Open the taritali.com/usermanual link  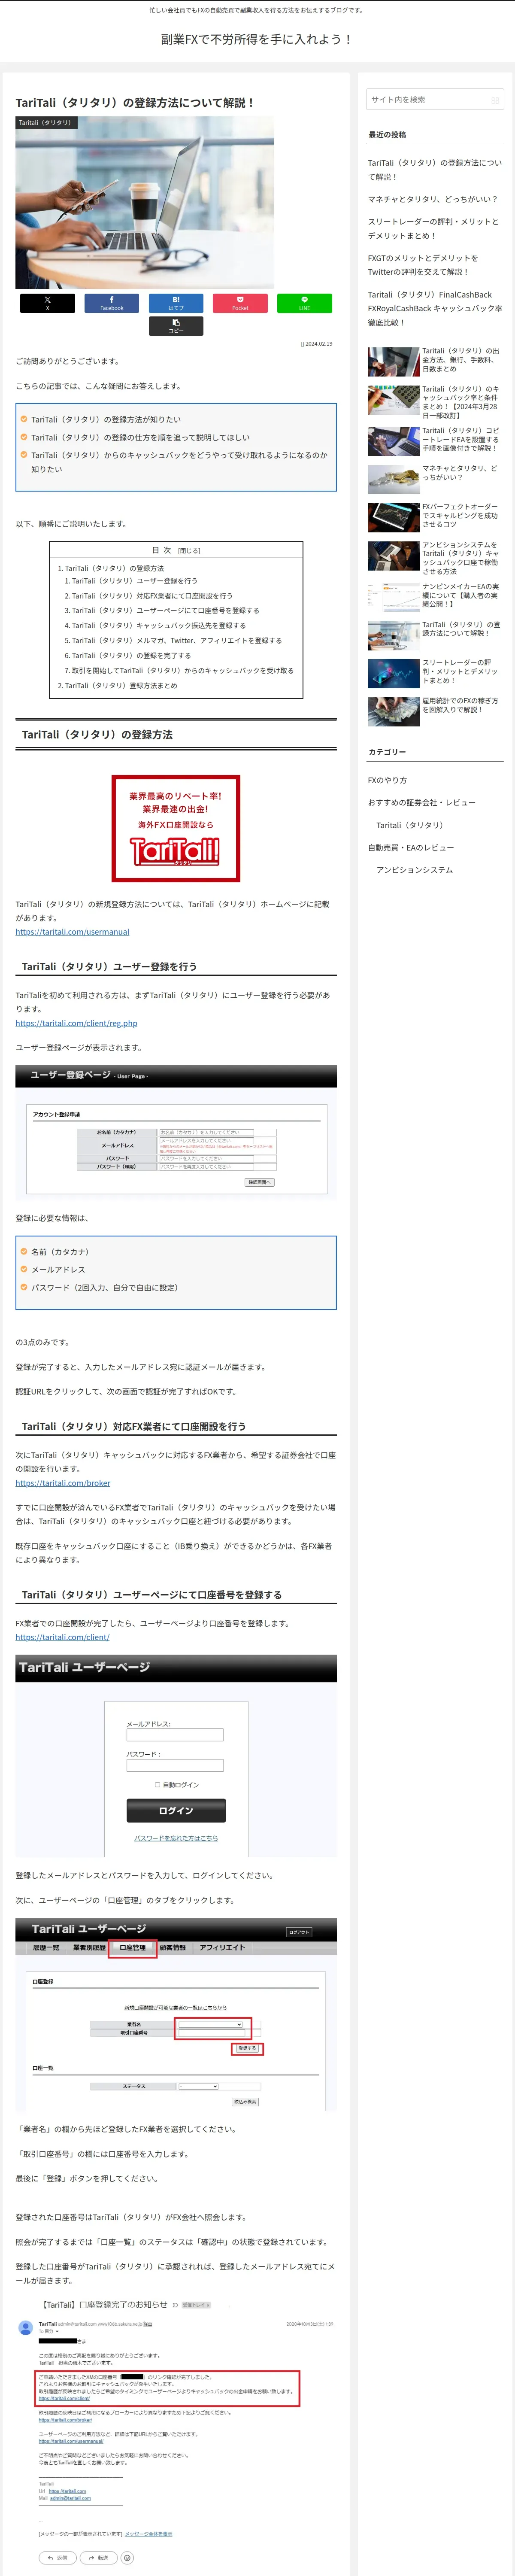tap(72, 932)
